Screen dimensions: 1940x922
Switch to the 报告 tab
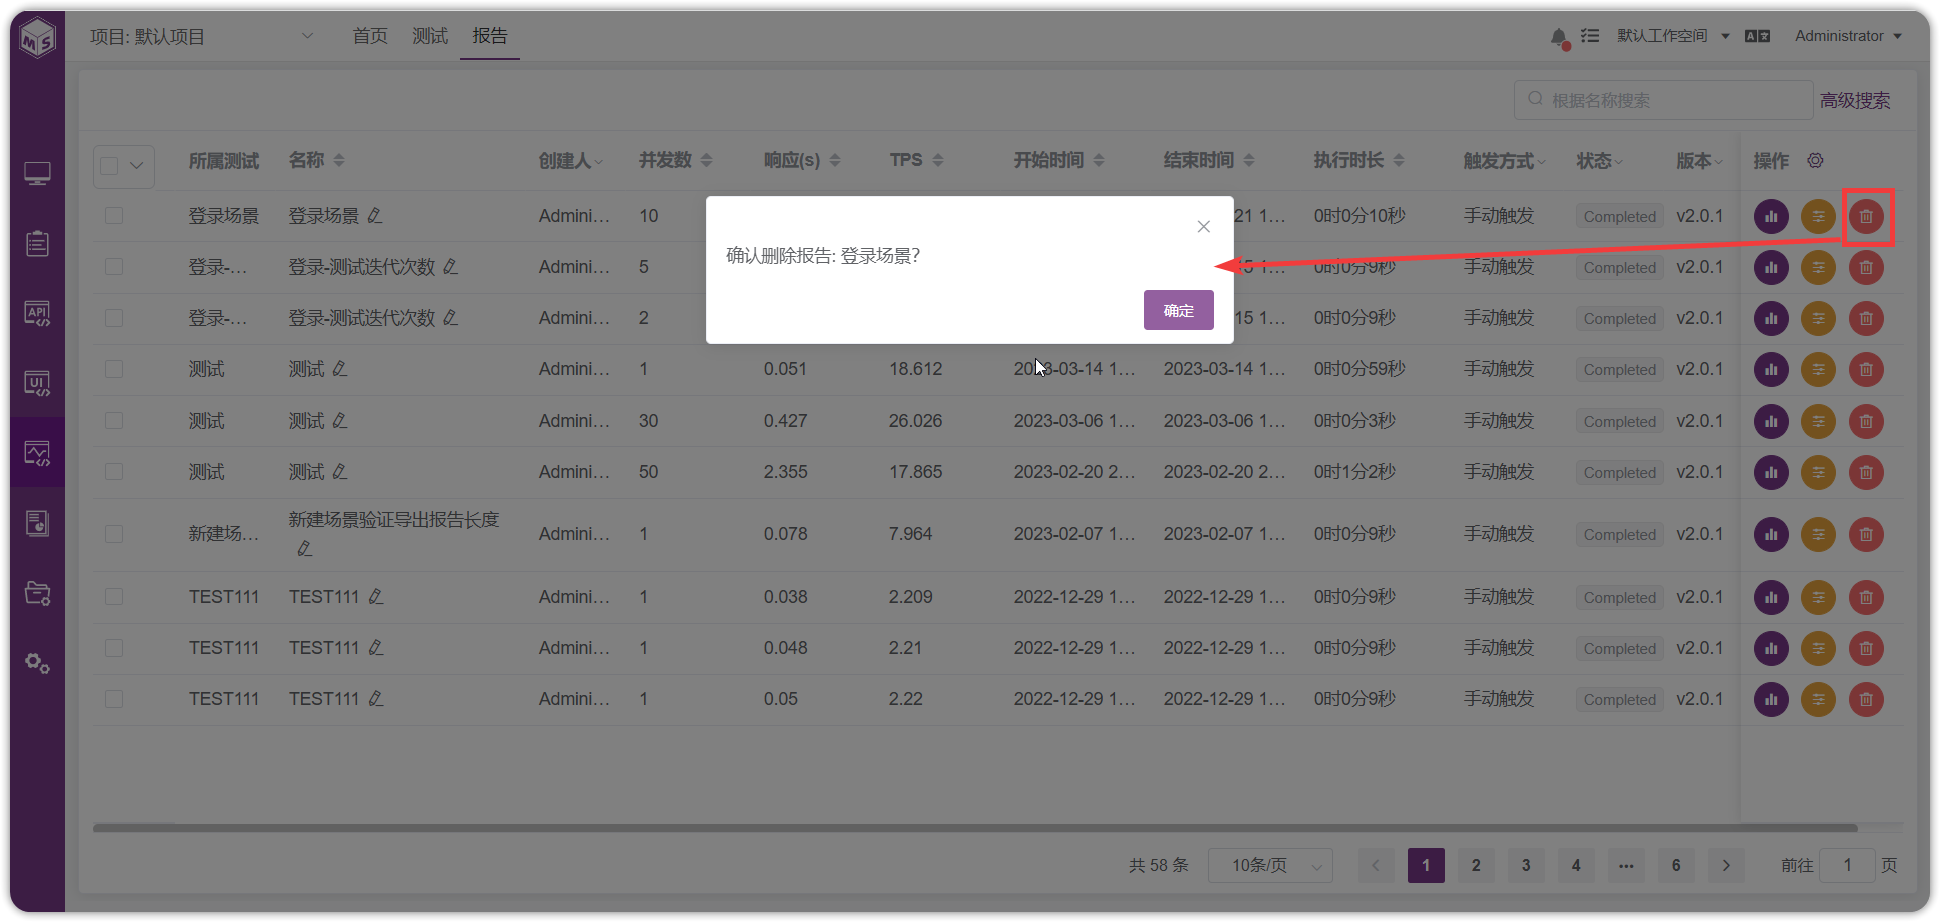(x=490, y=36)
